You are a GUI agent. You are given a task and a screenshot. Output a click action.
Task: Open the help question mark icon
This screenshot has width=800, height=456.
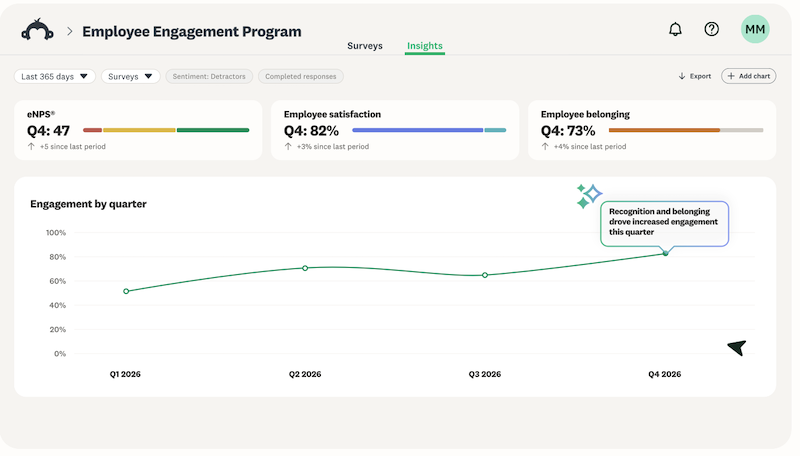(x=711, y=30)
